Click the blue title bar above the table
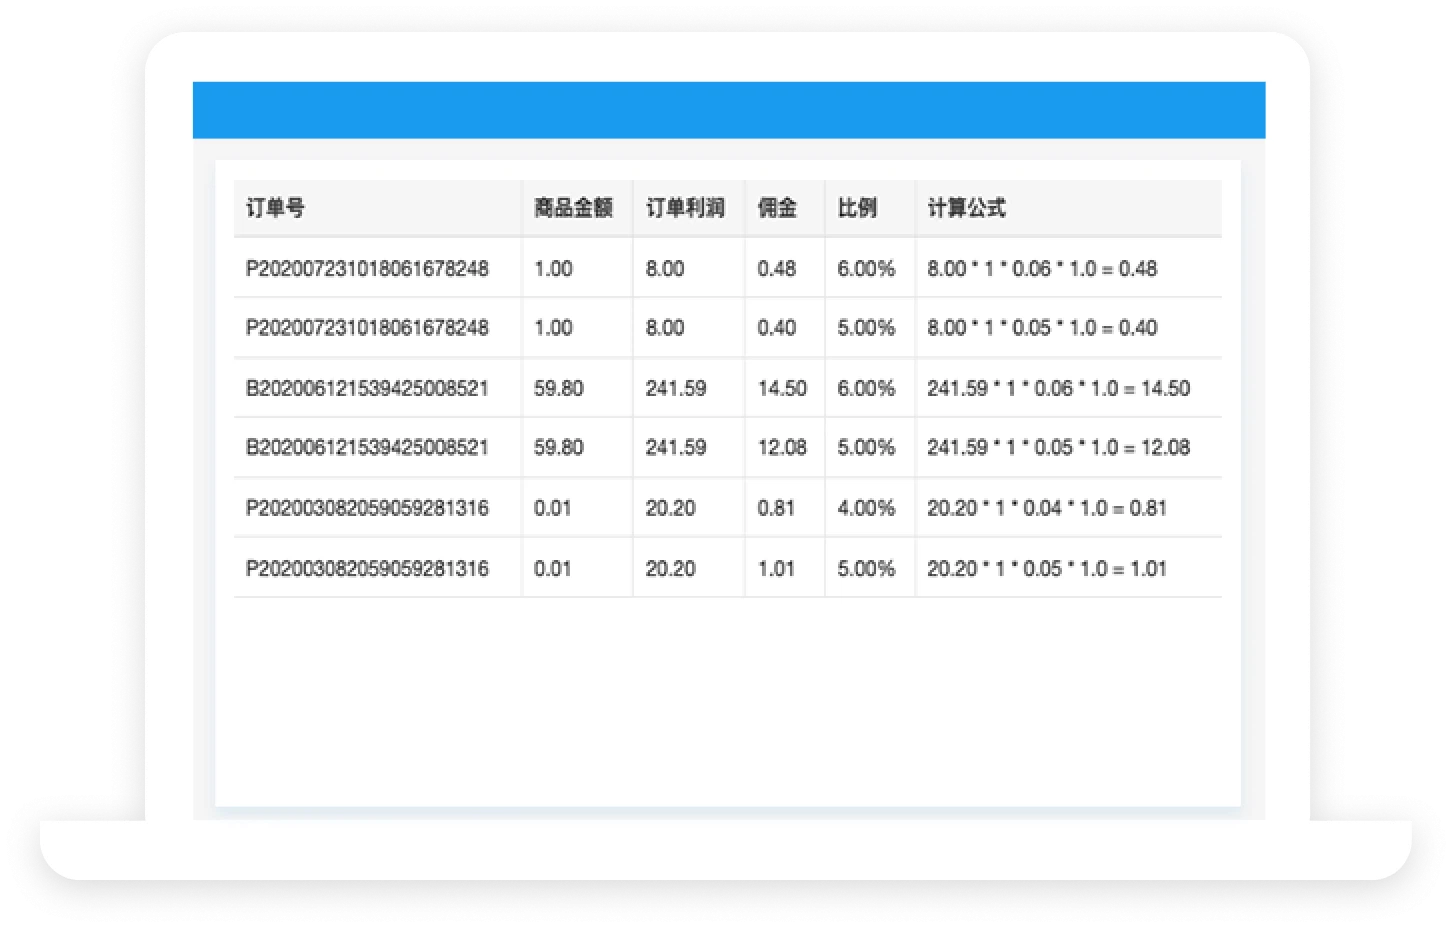 (728, 110)
